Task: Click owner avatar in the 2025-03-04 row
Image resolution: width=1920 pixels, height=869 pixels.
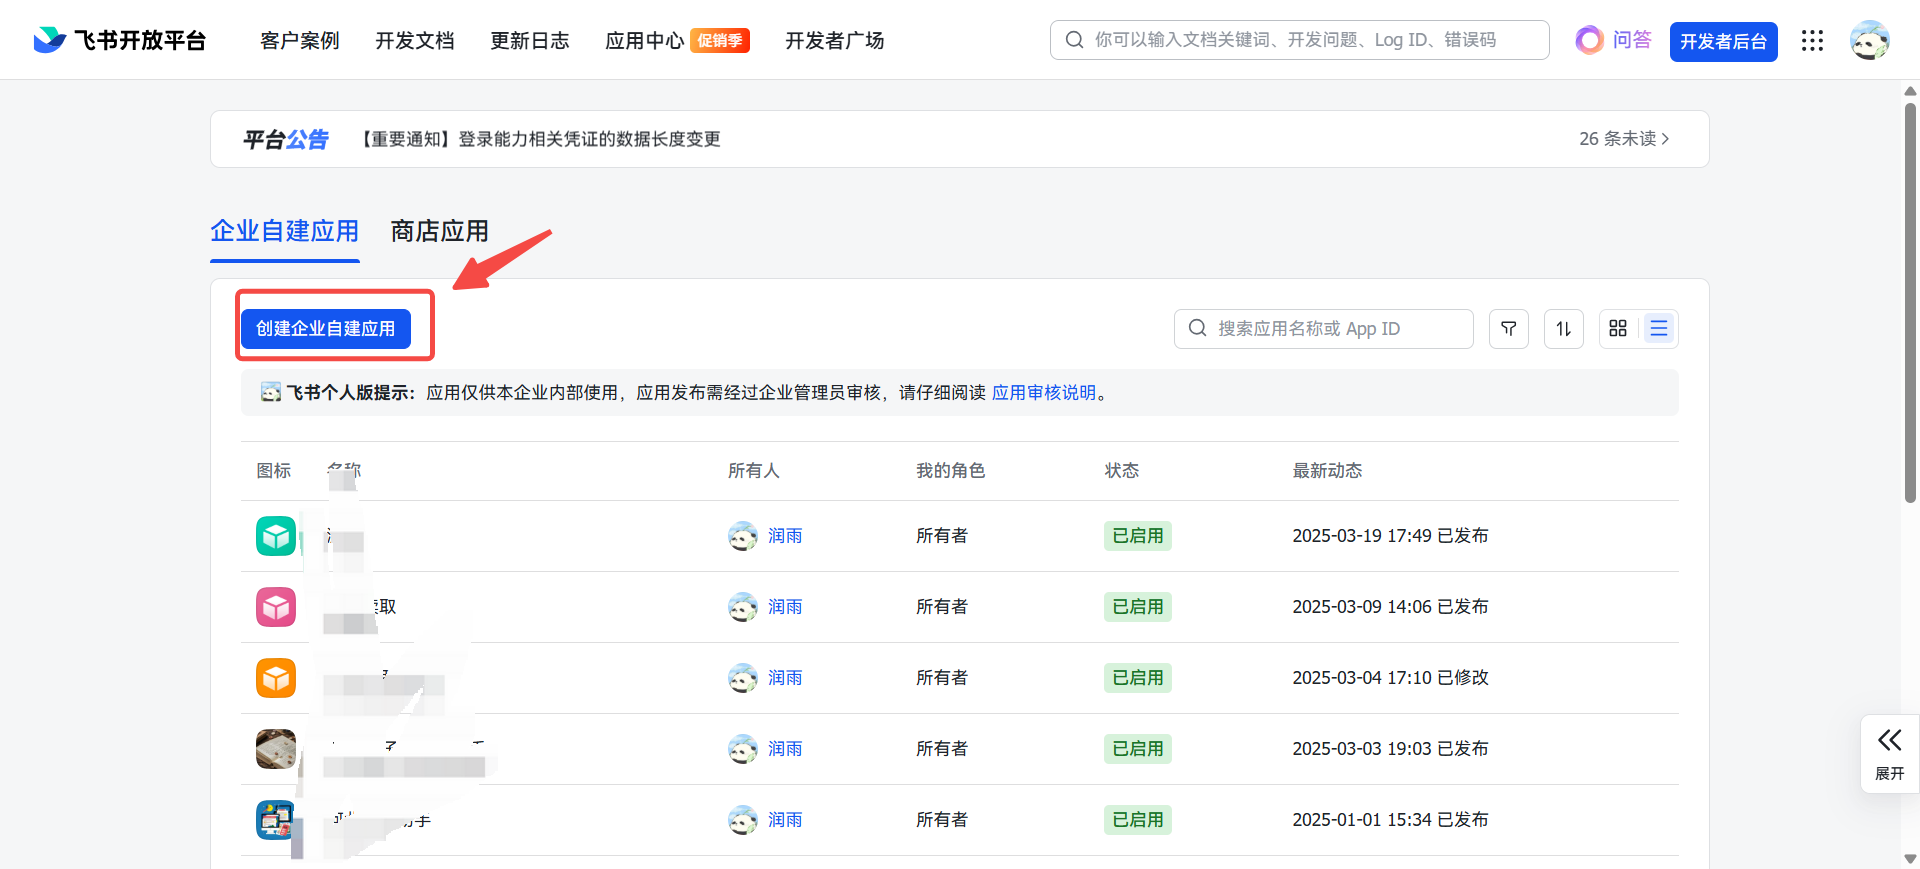Action: pos(743,678)
